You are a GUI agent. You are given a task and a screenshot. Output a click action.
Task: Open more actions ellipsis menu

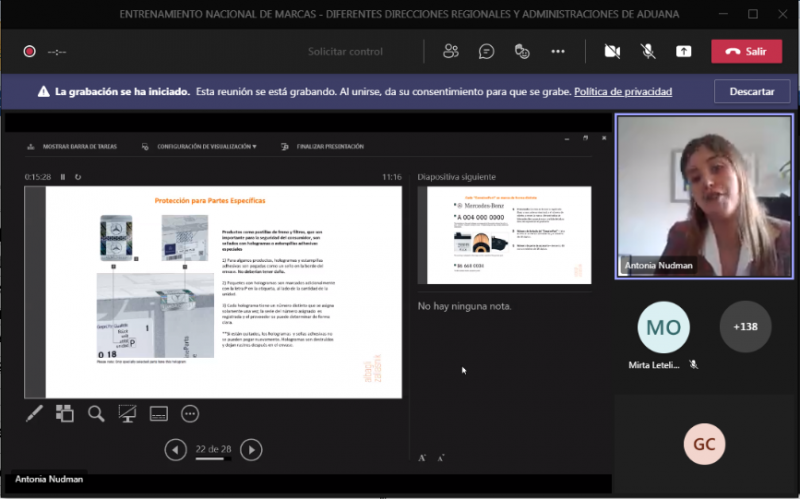point(558,51)
